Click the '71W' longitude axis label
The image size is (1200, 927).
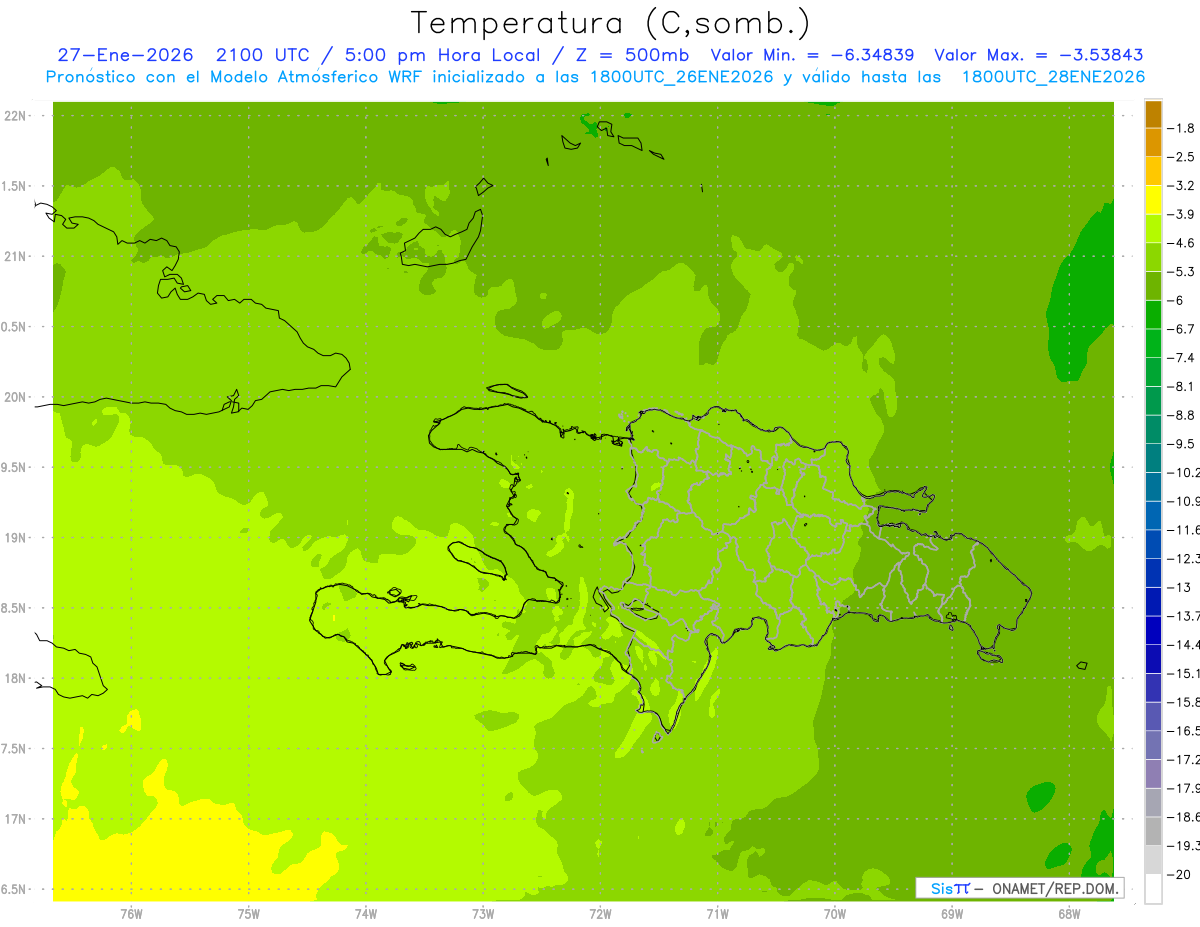point(717,914)
